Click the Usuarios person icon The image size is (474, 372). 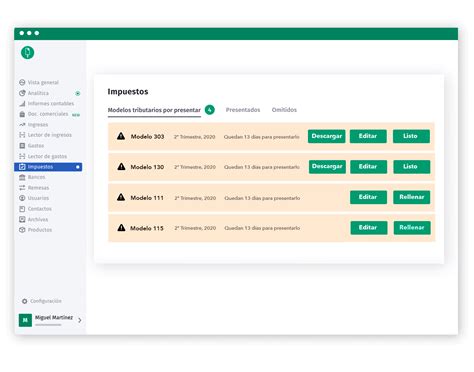point(22,198)
